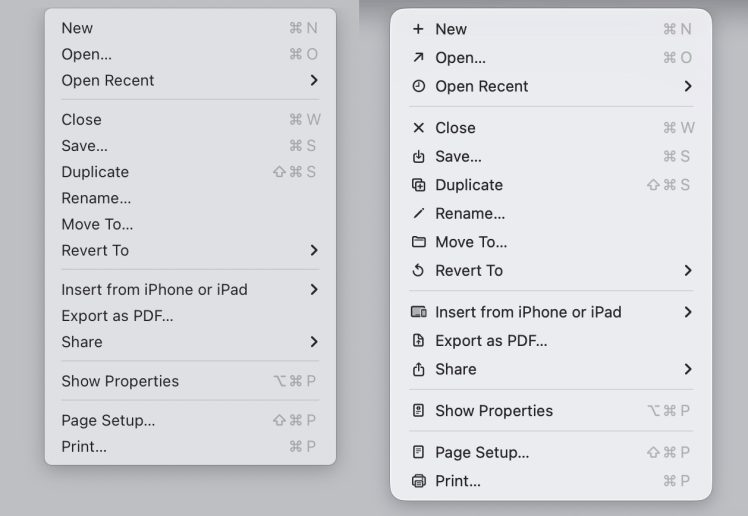Click the pencil icon beside Rename...
Viewport: 748px width, 516px height.
[418, 213]
